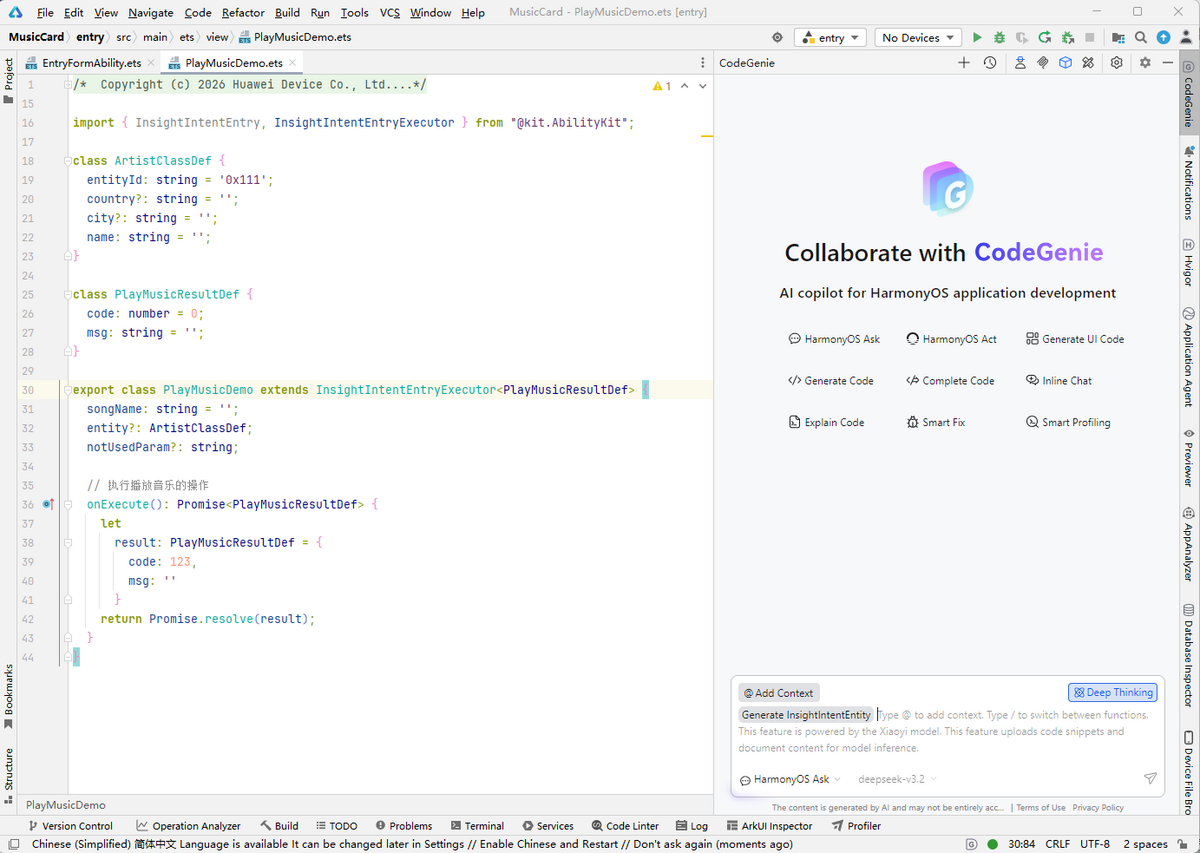Open the Terms of Use link
Viewport: 1200px width, 853px height.
tap(1041, 807)
